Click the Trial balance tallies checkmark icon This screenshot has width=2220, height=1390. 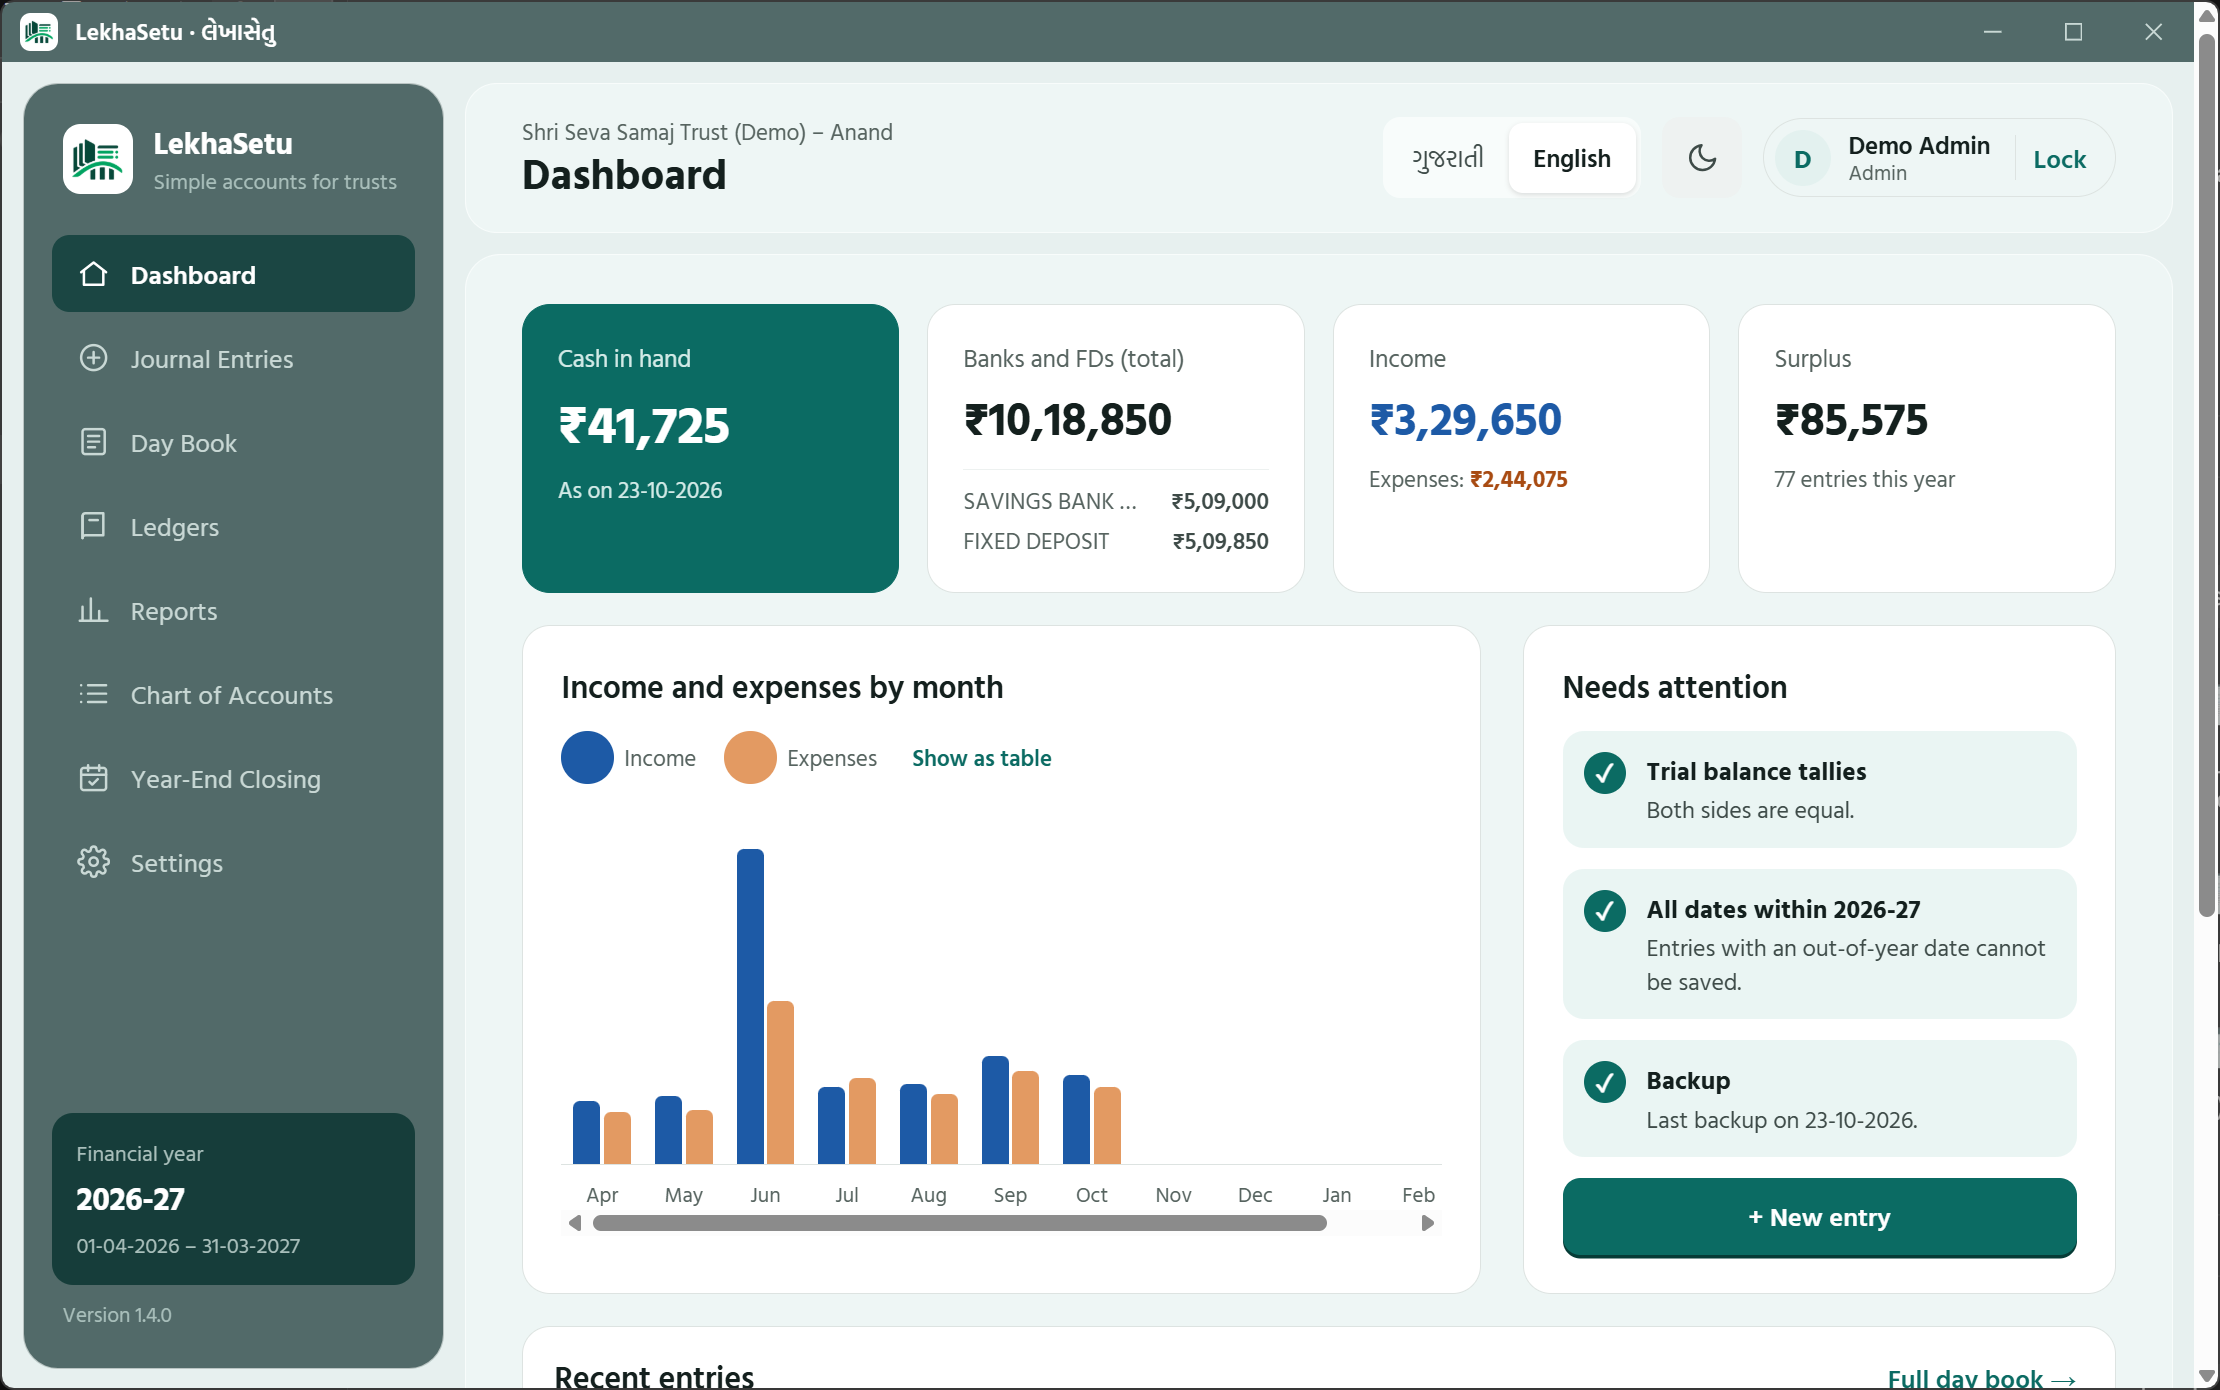point(1605,773)
